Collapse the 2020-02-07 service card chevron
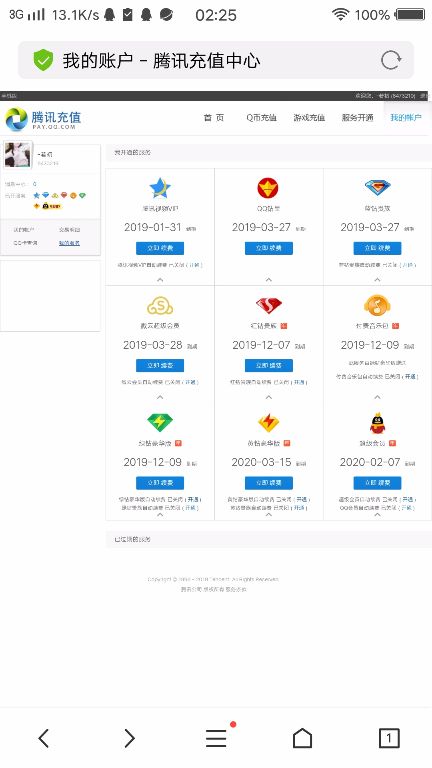The height and width of the screenshot is (768, 432). pos(377,515)
